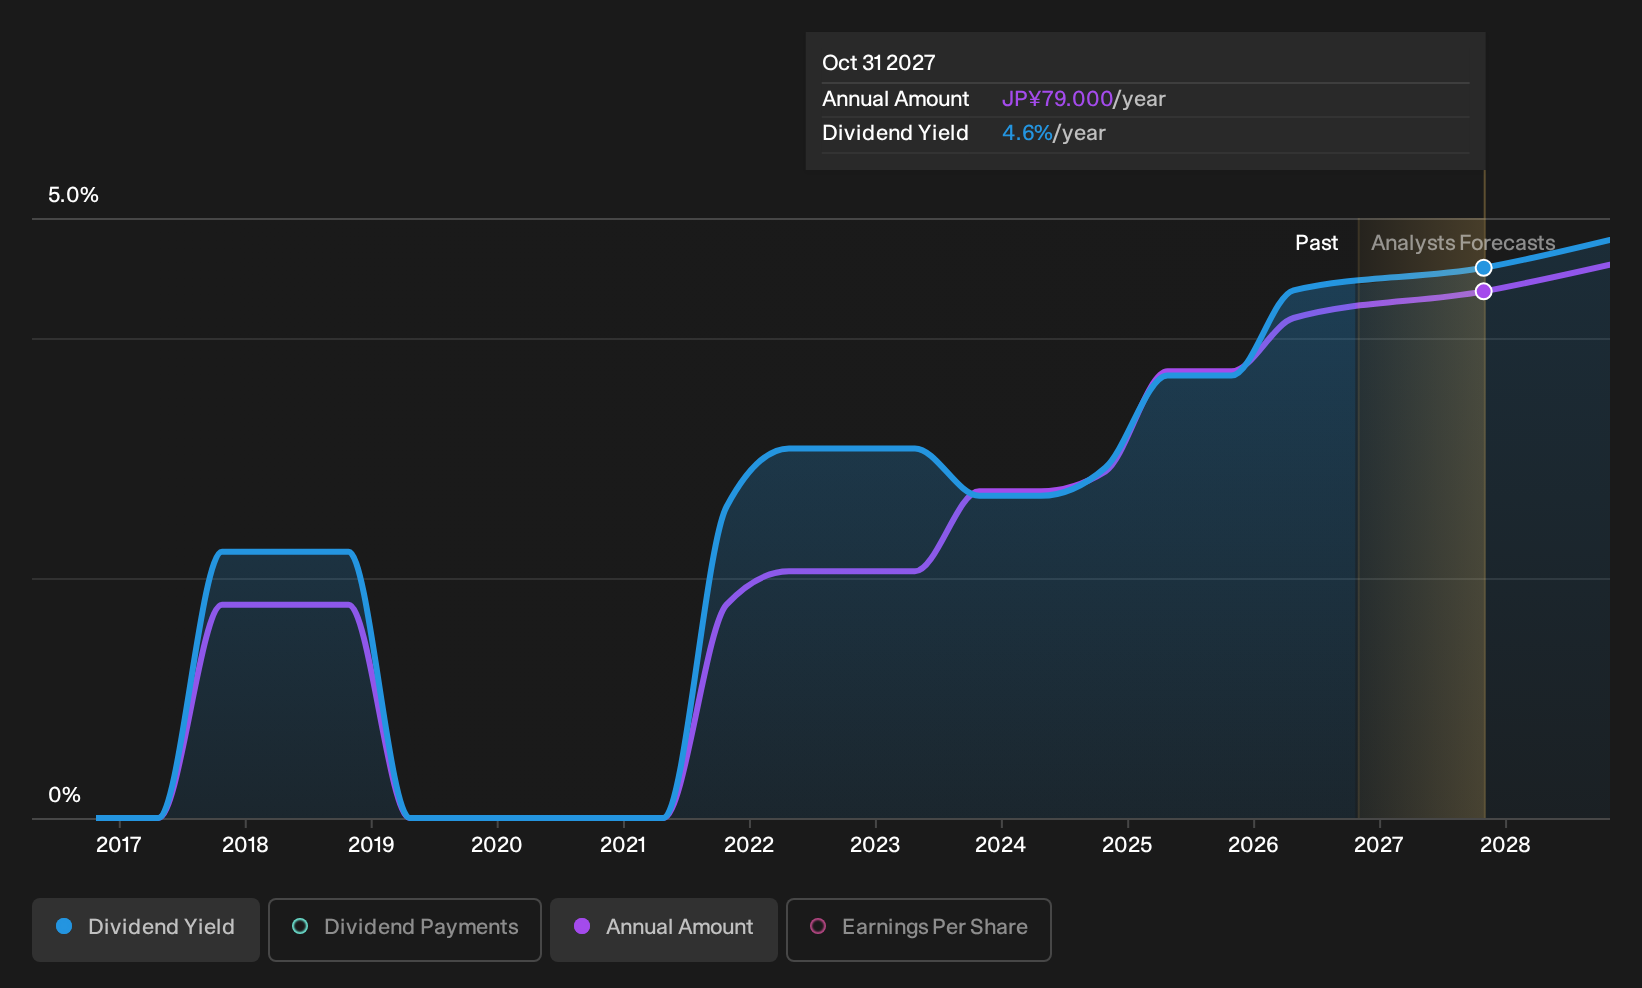The image size is (1642, 988).
Task: Click the JP¥79.000 annual amount value
Action: click(1057, 99)
